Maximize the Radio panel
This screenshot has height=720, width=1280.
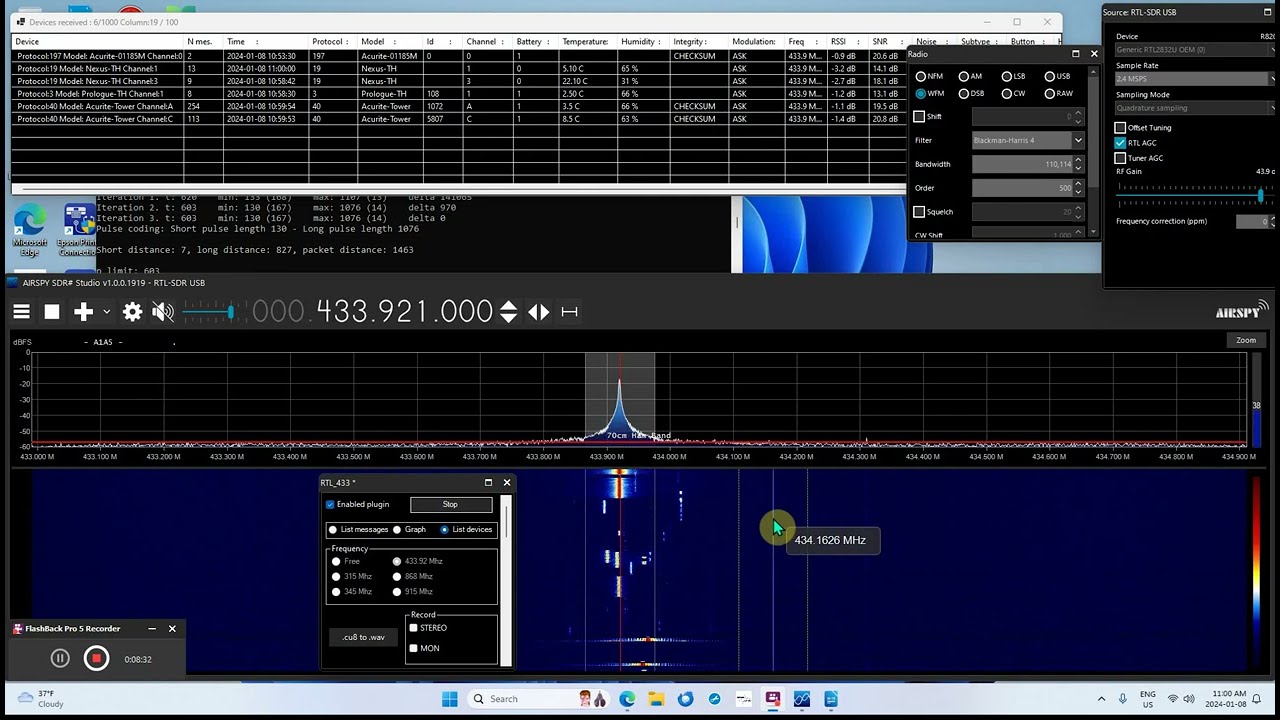[1076, 54]
